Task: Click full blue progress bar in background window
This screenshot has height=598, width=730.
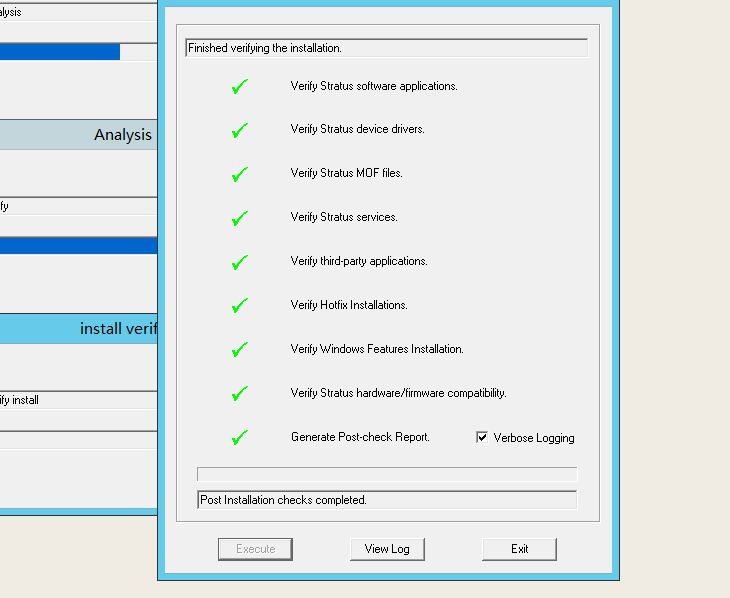Action: point(78,246)
